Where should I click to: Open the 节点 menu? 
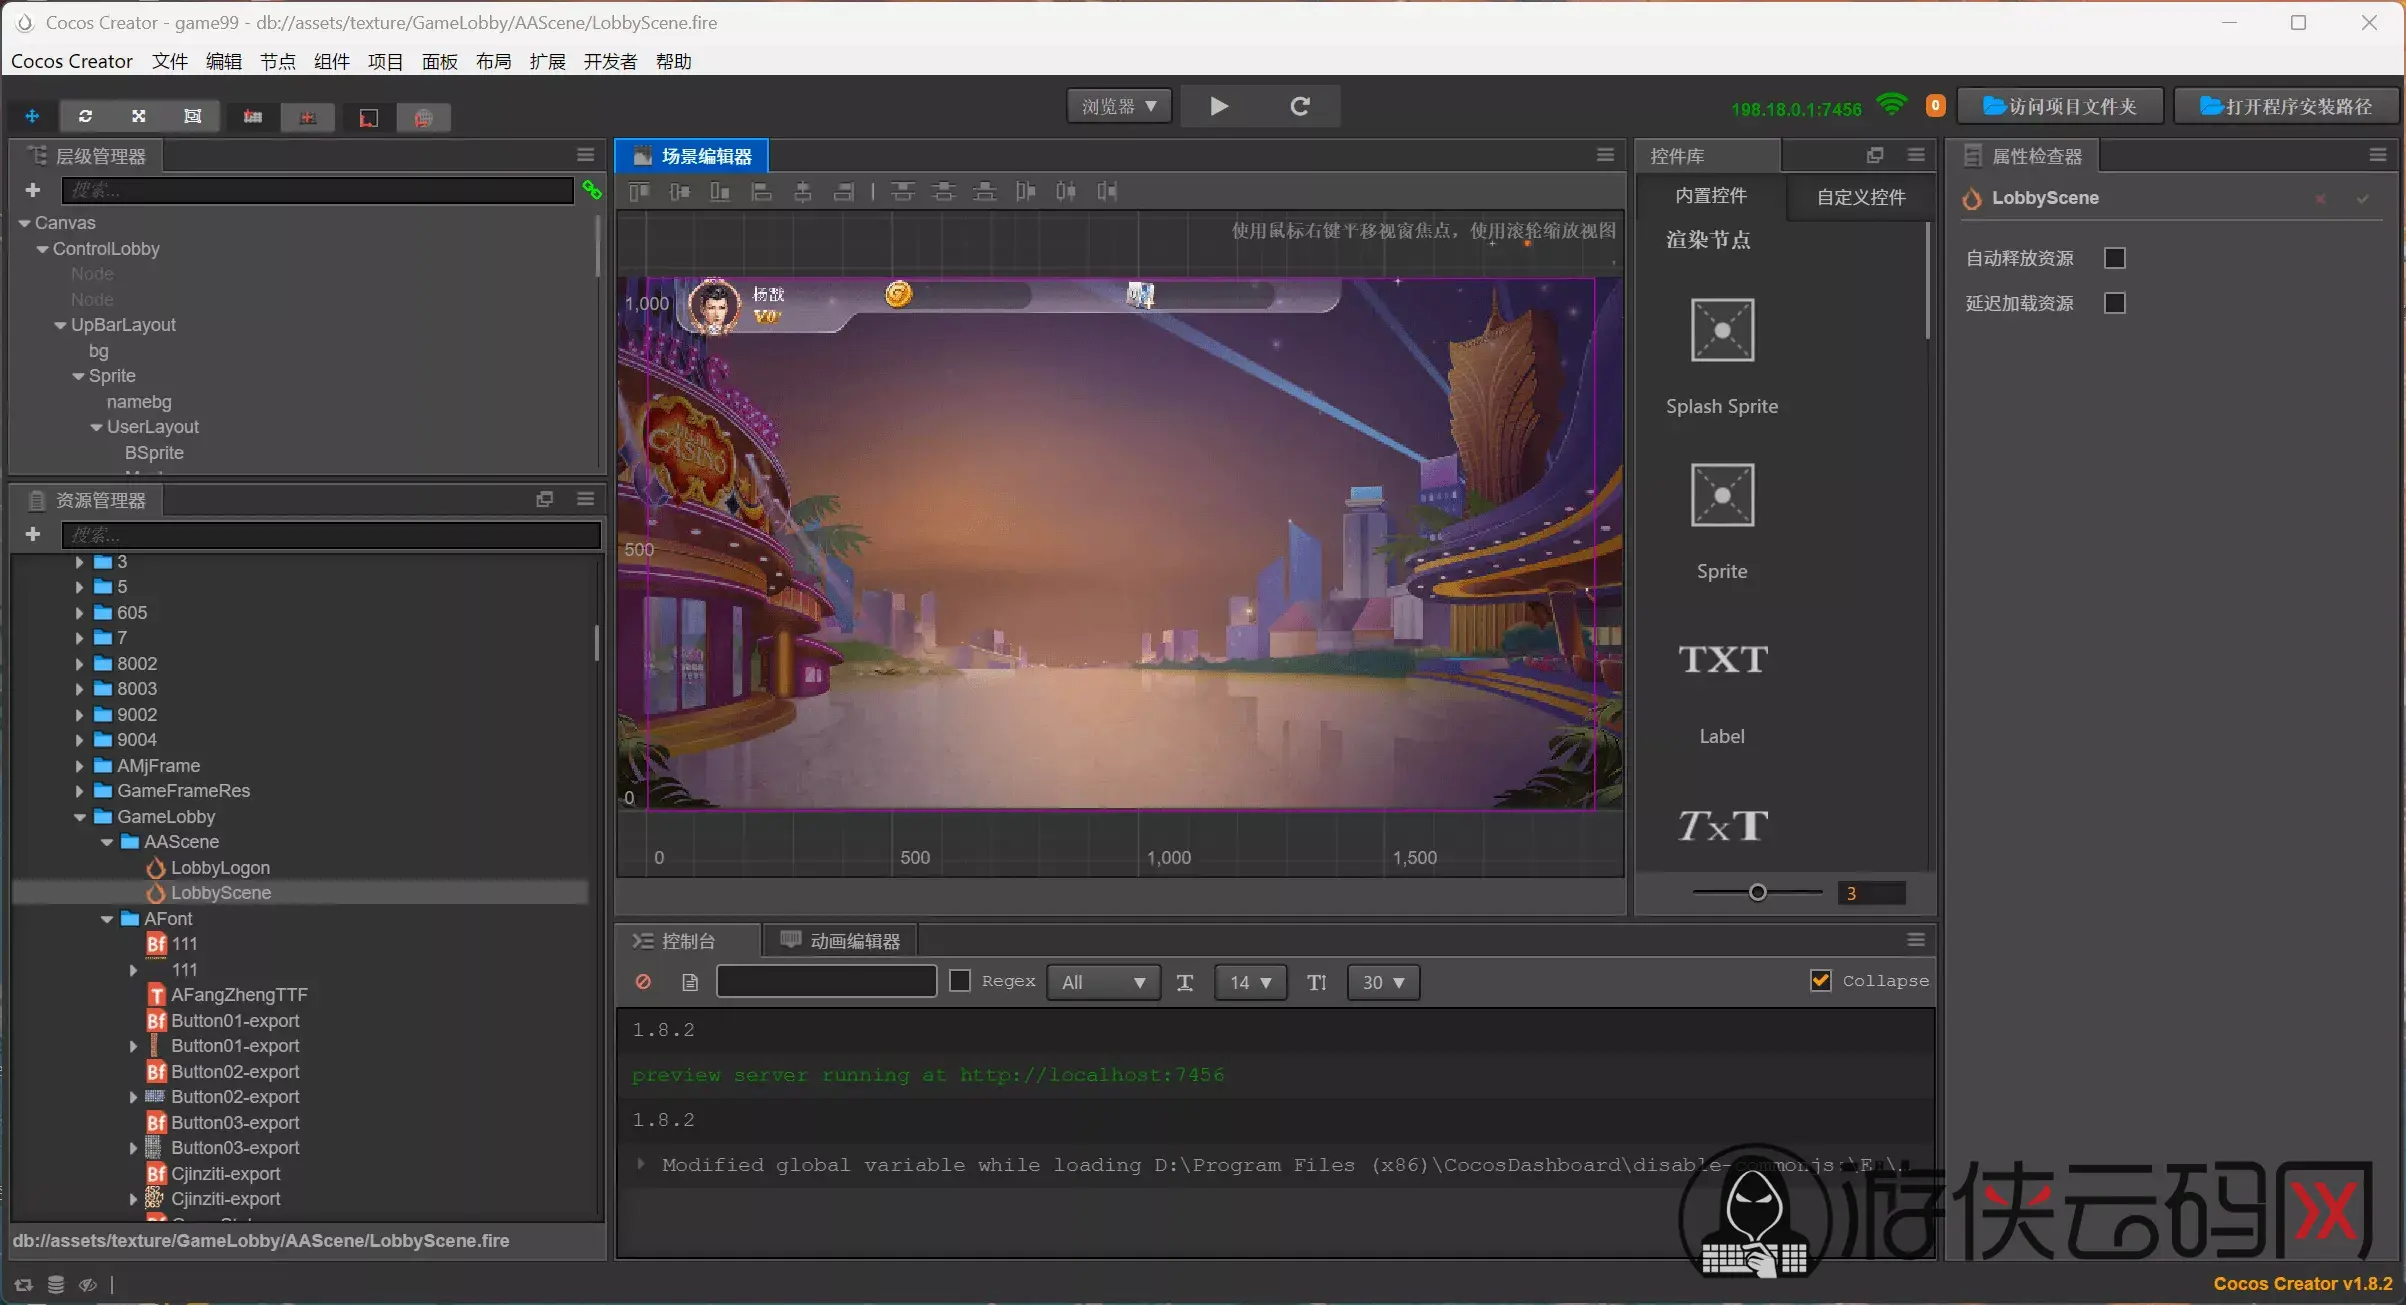[277, 62]
